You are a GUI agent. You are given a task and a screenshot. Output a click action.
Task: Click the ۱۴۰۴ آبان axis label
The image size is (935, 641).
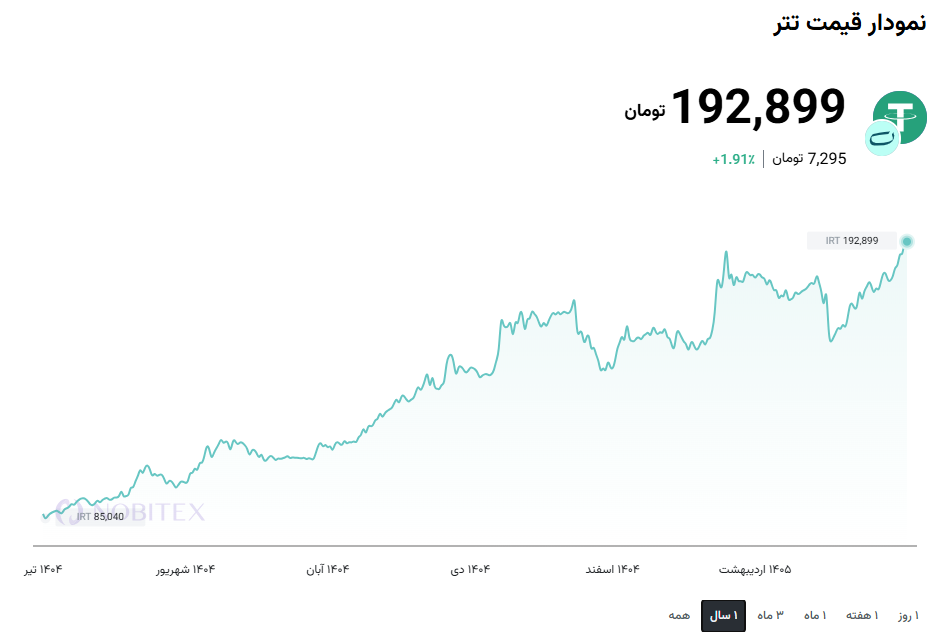click(328, 569)
